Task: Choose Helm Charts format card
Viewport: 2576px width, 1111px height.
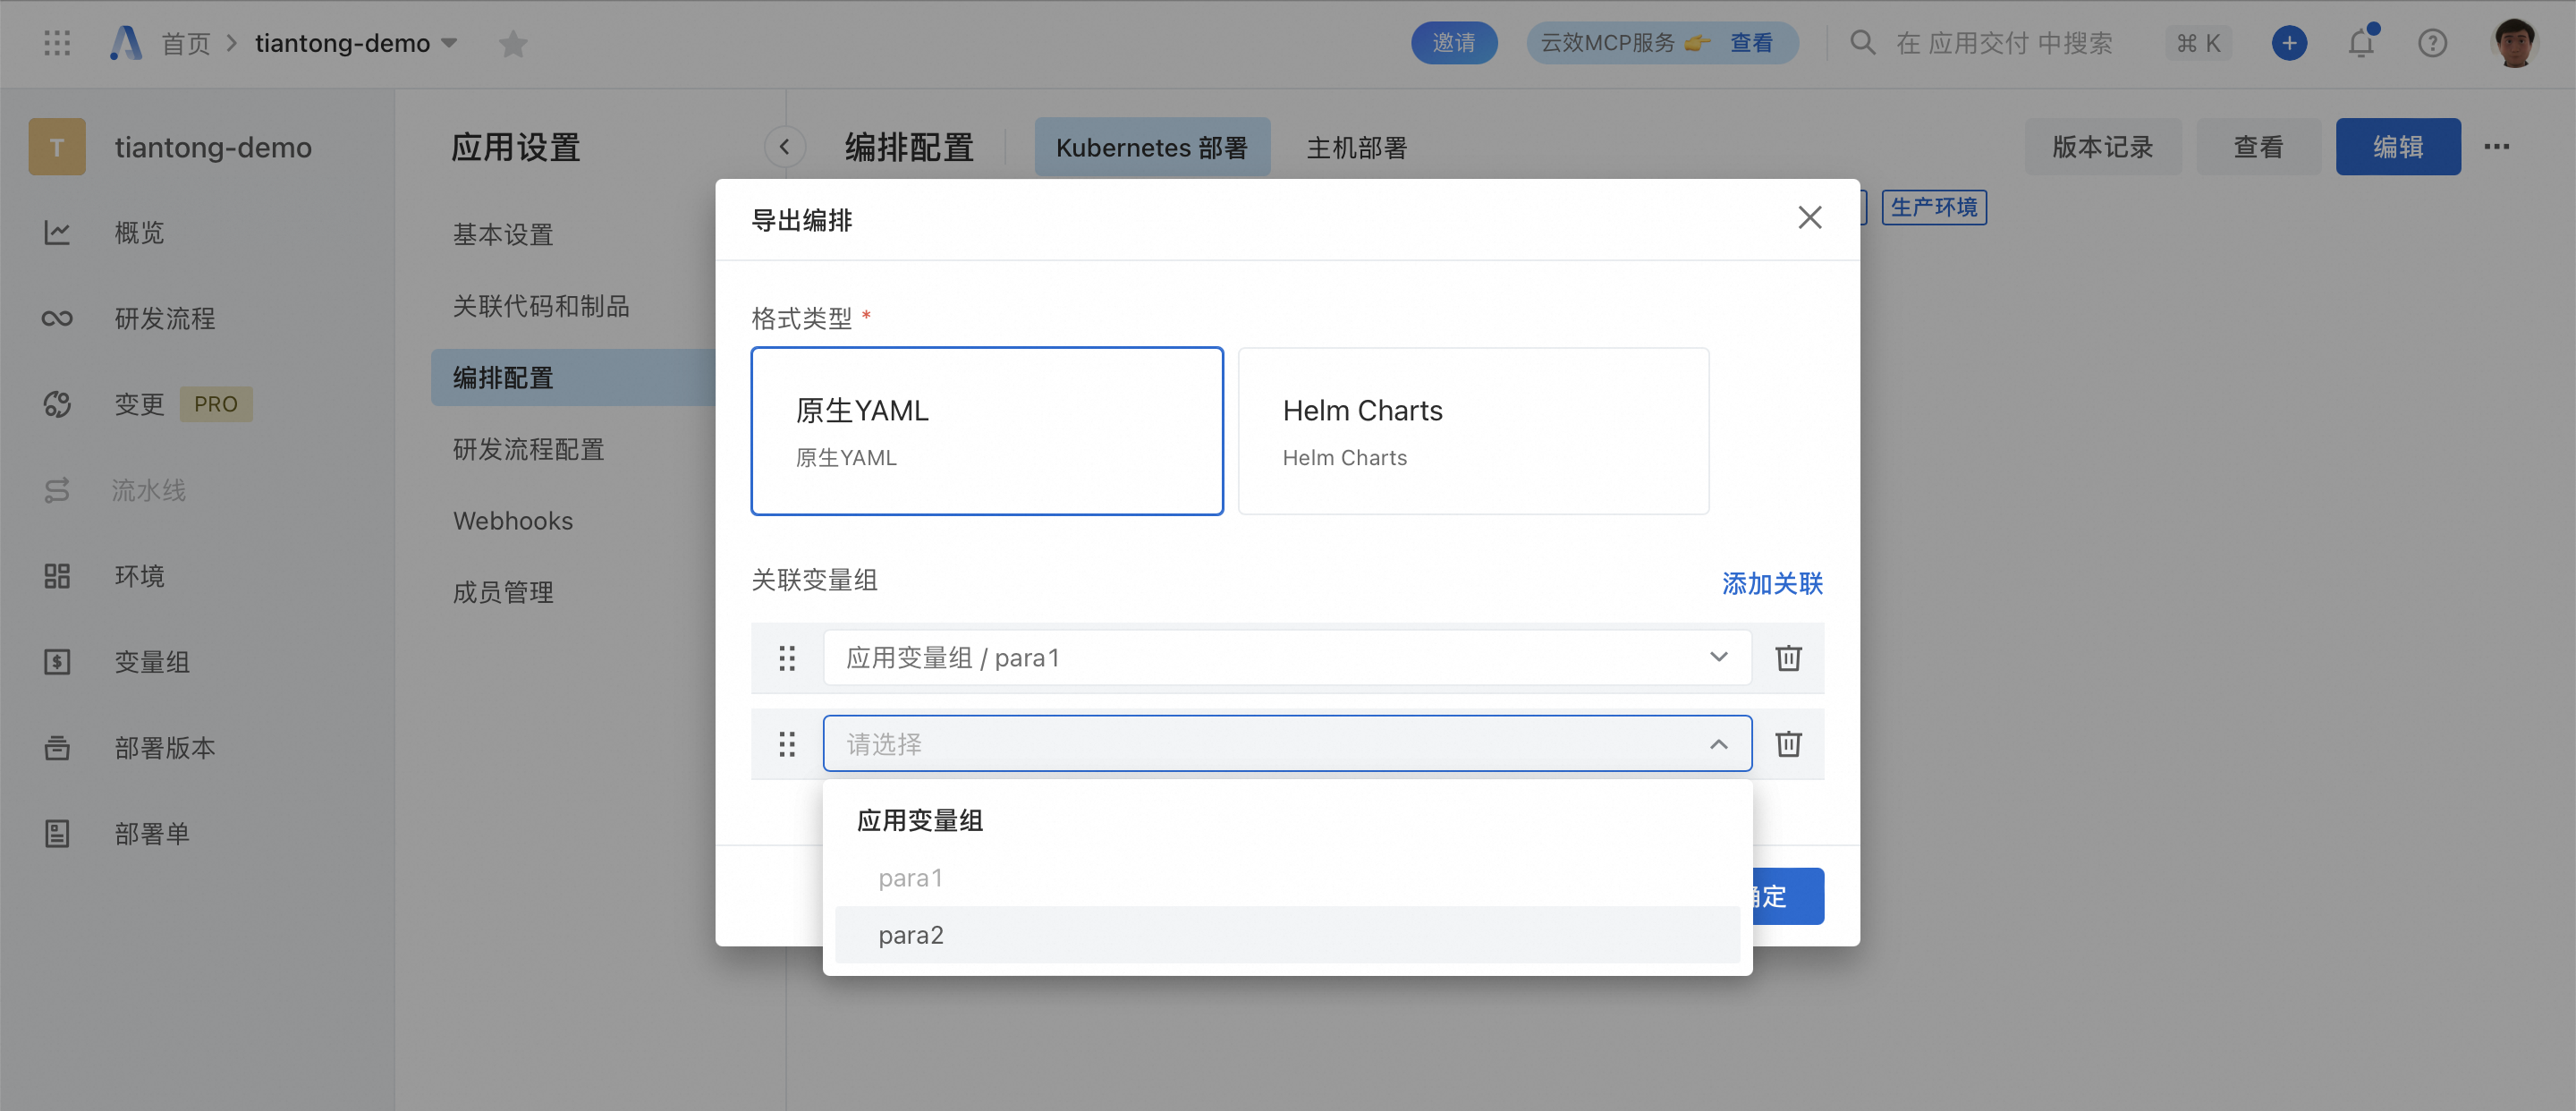Action: [x=1472, y=431]
